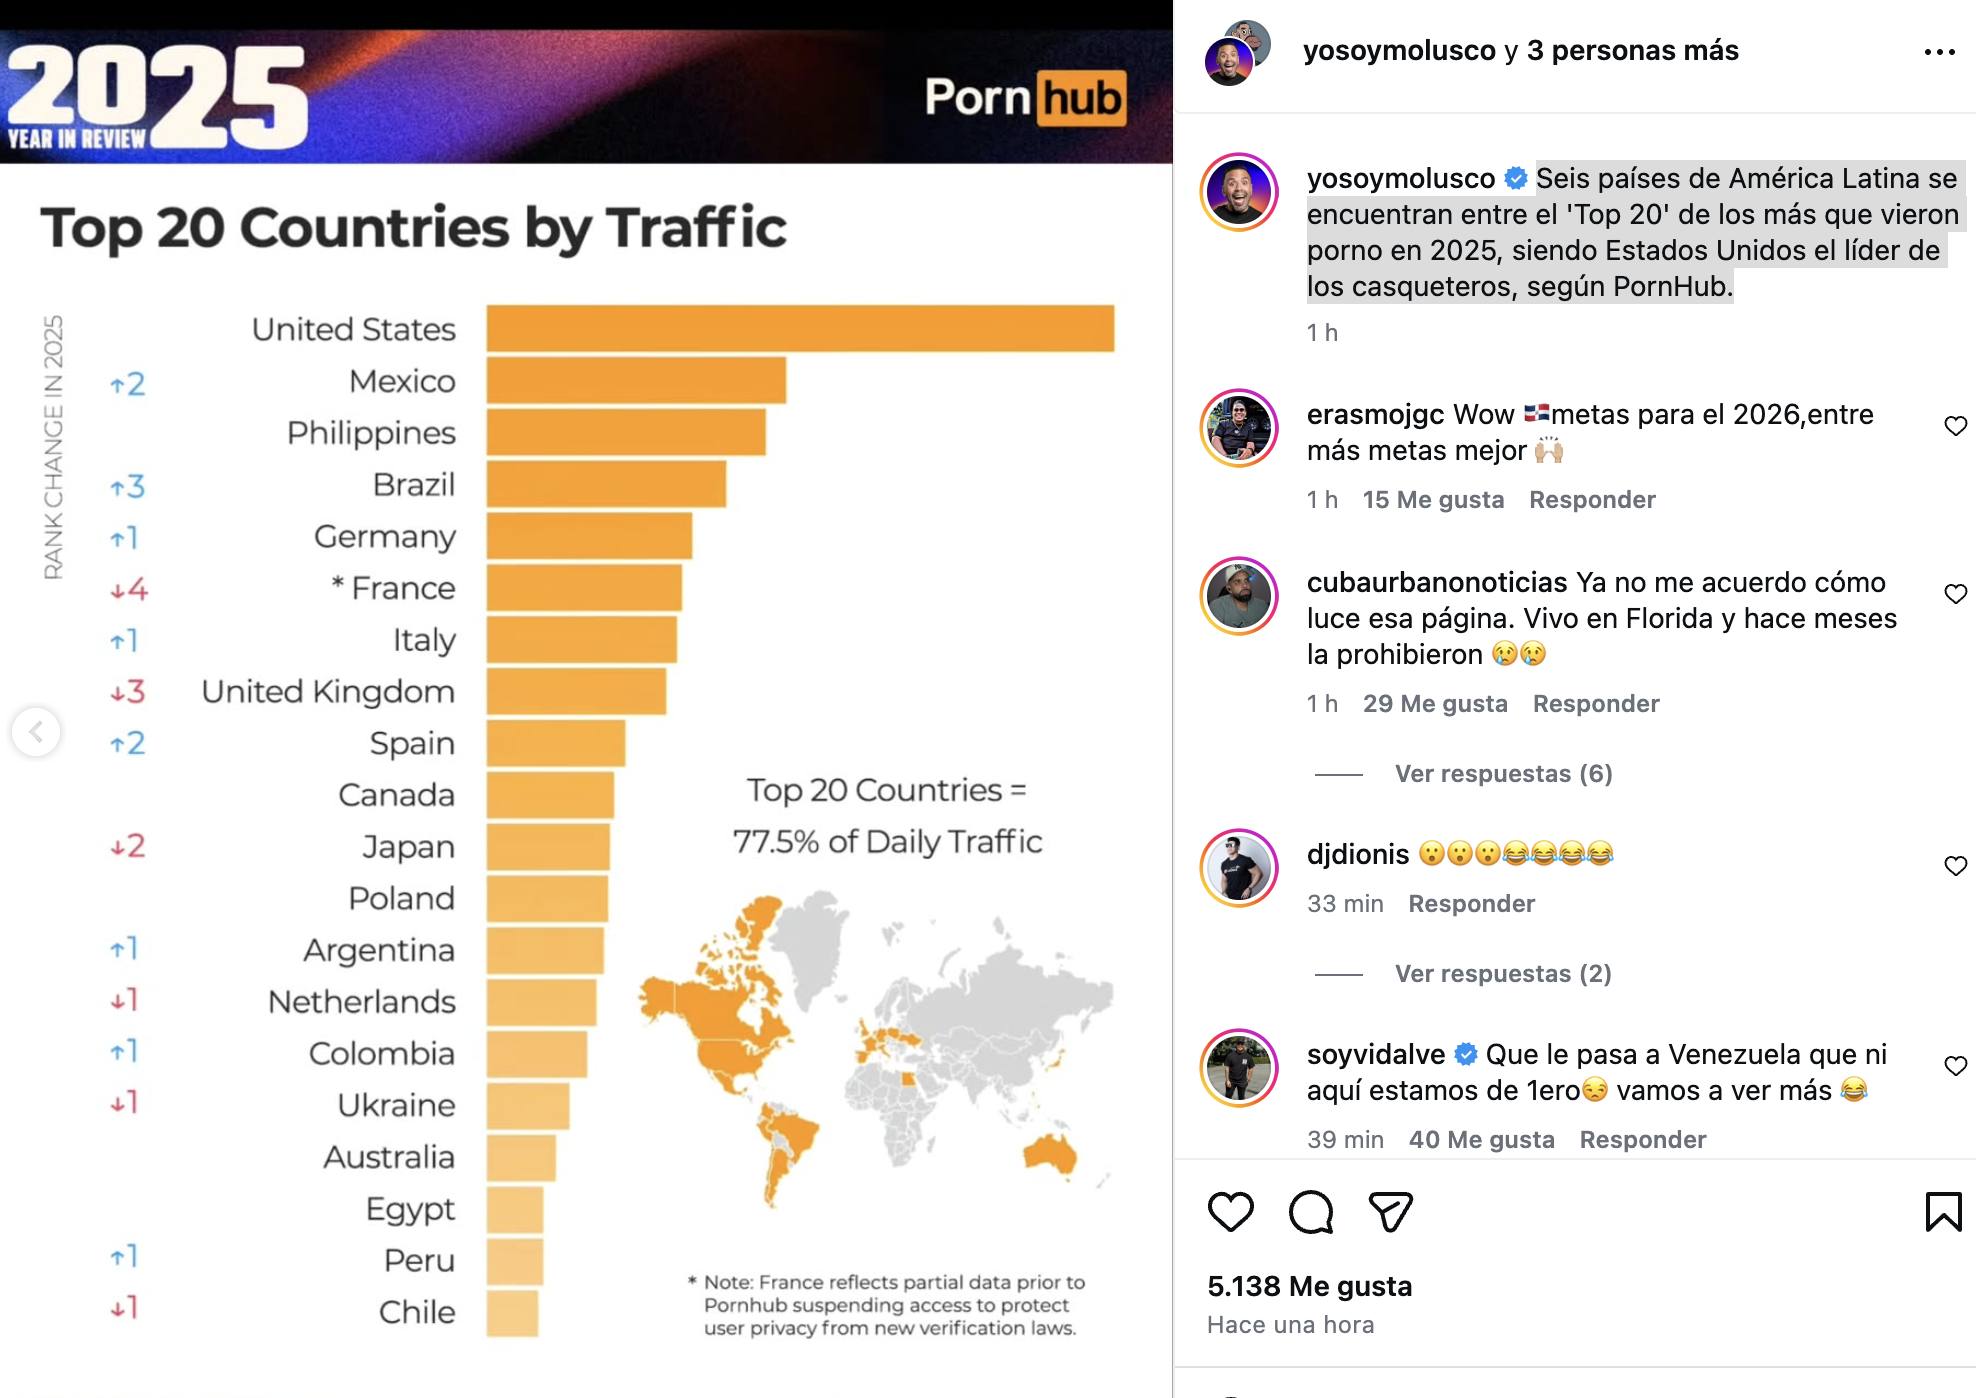The image size is (1976, 1398).
Task: Open the three-dot more options menu
Action: 1939,52
